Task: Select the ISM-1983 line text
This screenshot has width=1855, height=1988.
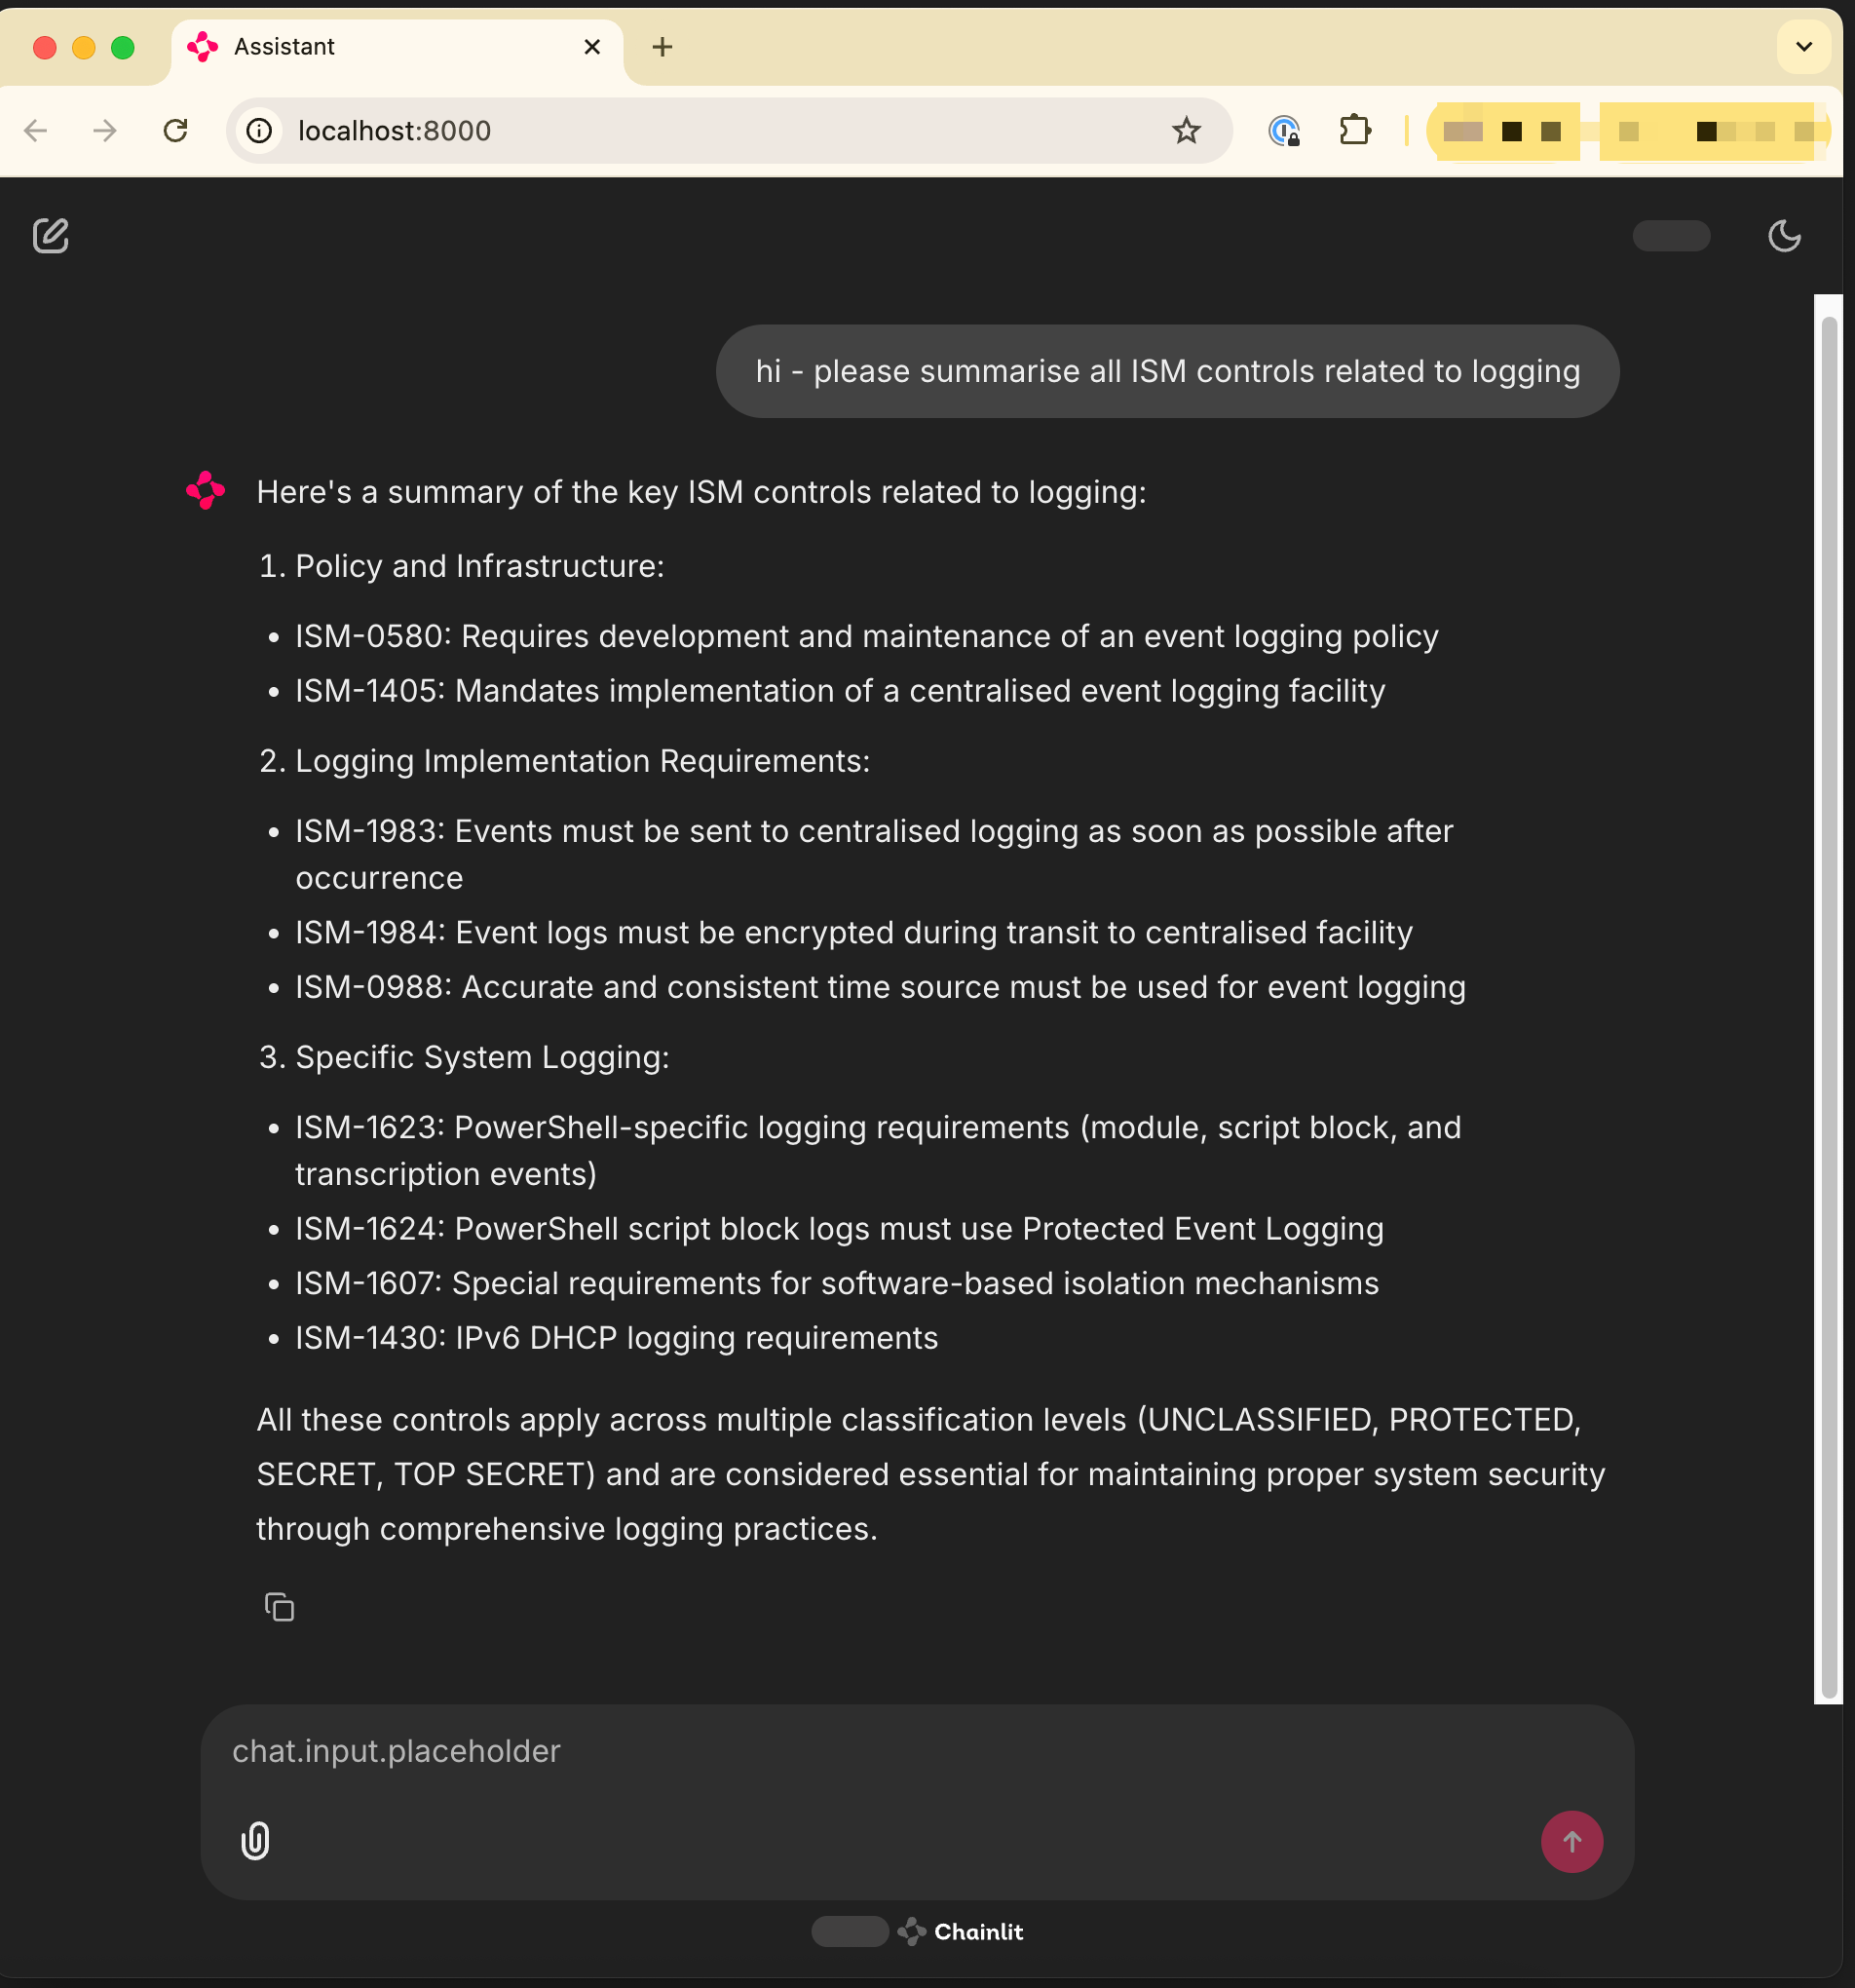Action: (x=874, y=854)
